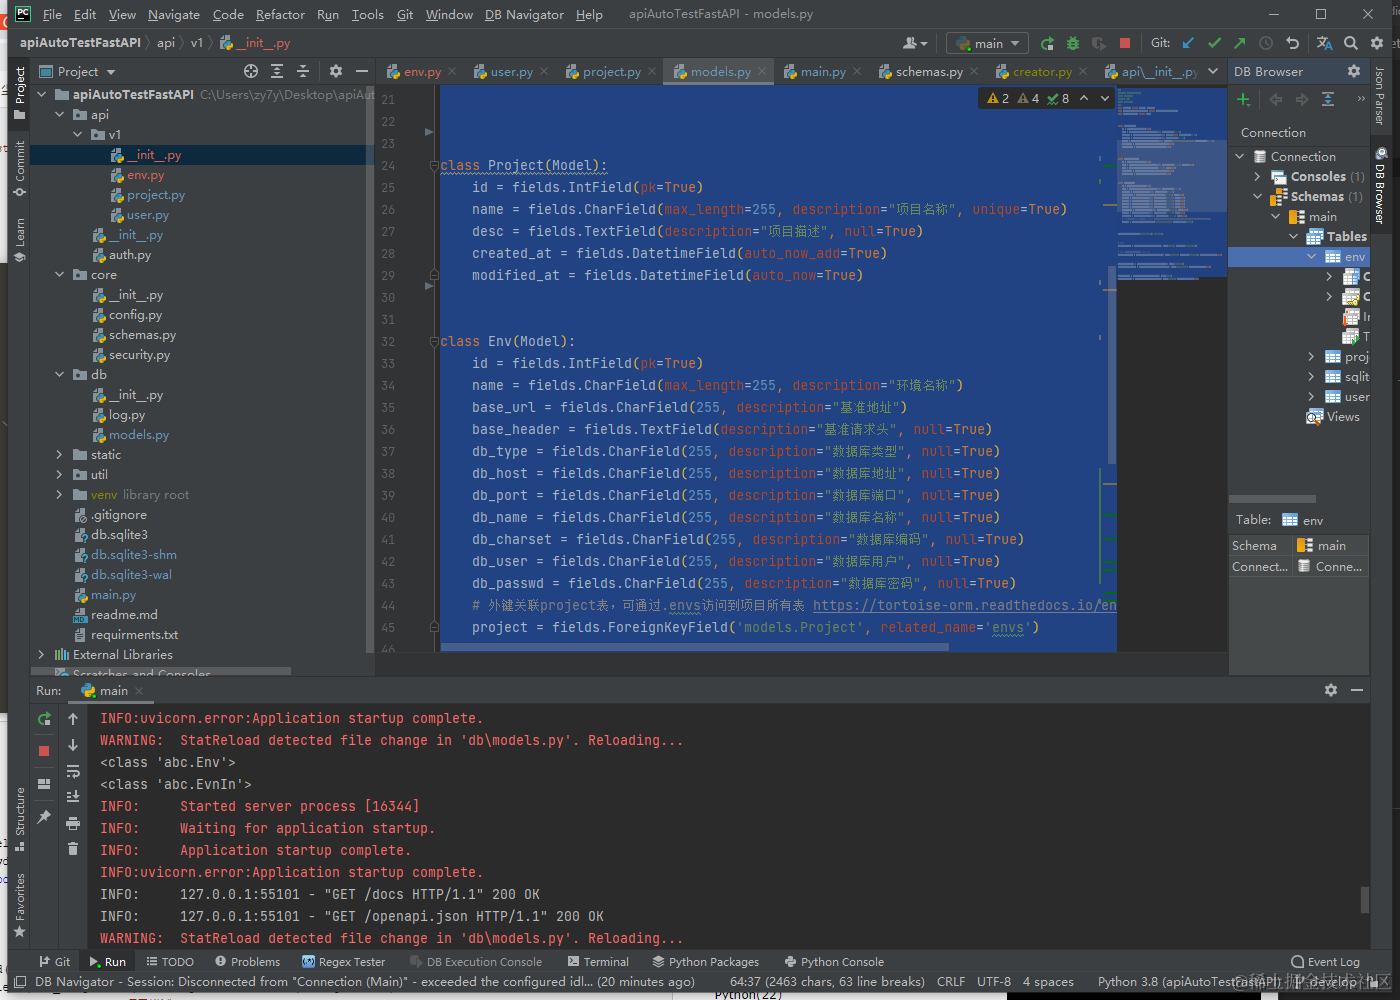Select opened file target icon in Project panel
Image resolution: width=1400 pixels, height=1000 pixels.
click(251, 71)
